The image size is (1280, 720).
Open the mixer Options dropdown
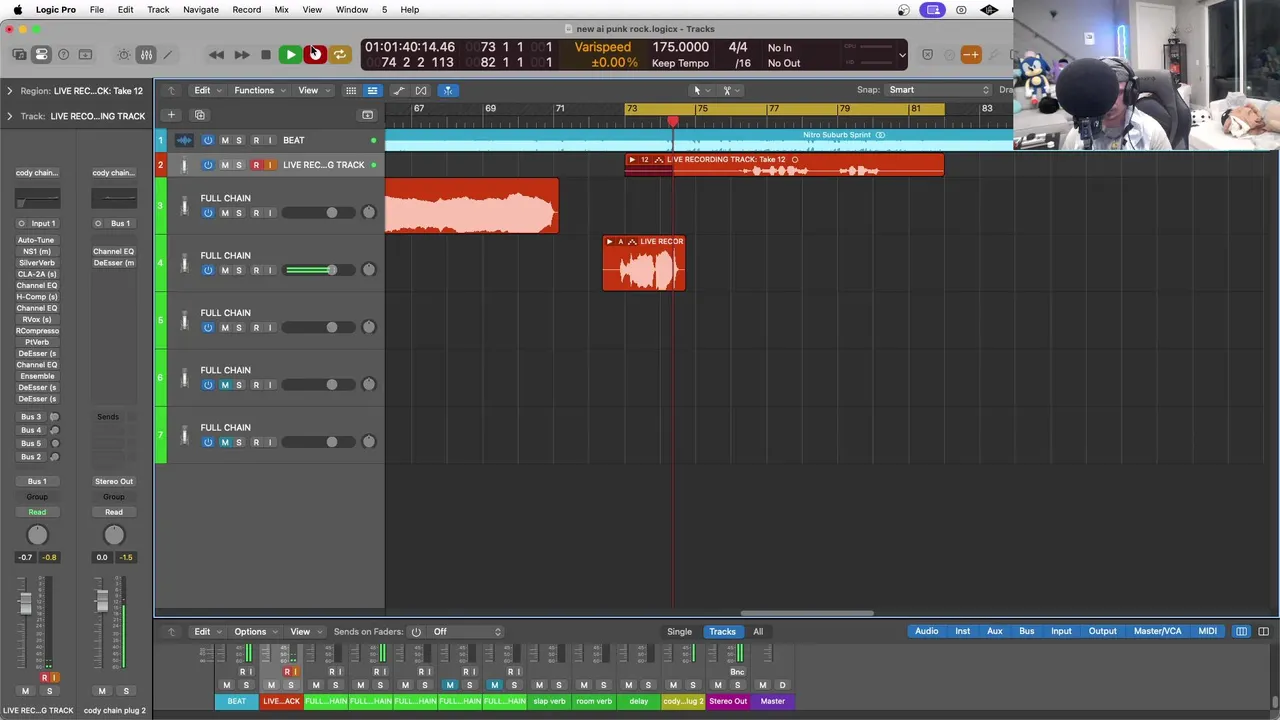pos(255,631)
